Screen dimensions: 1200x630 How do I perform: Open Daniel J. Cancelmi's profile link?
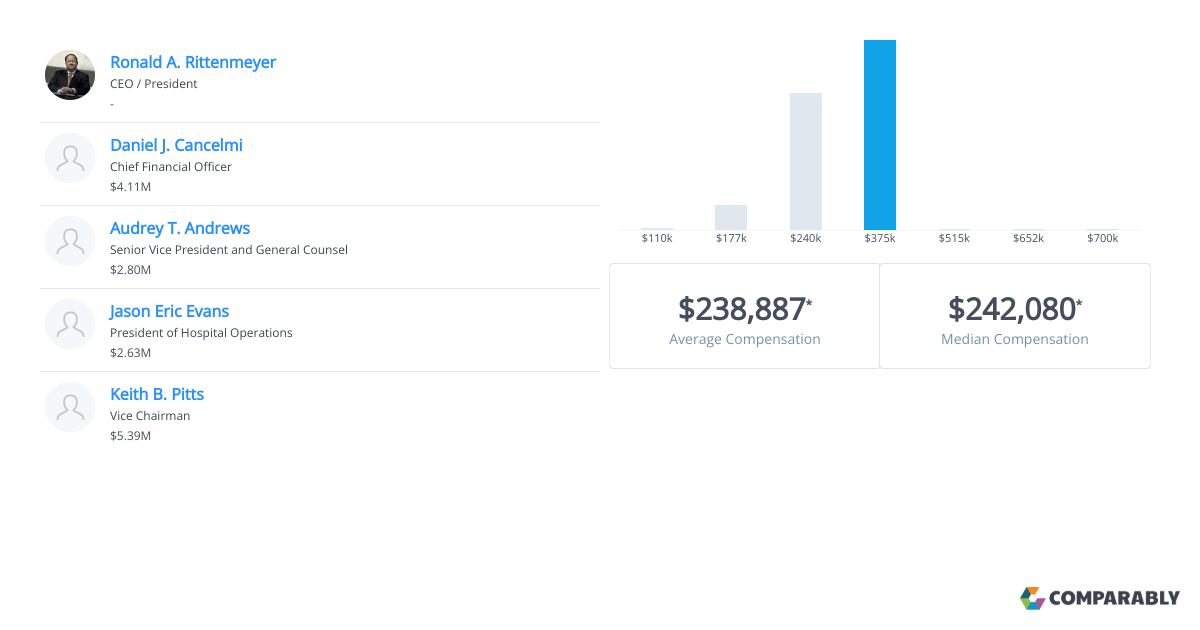click(176, 145)
